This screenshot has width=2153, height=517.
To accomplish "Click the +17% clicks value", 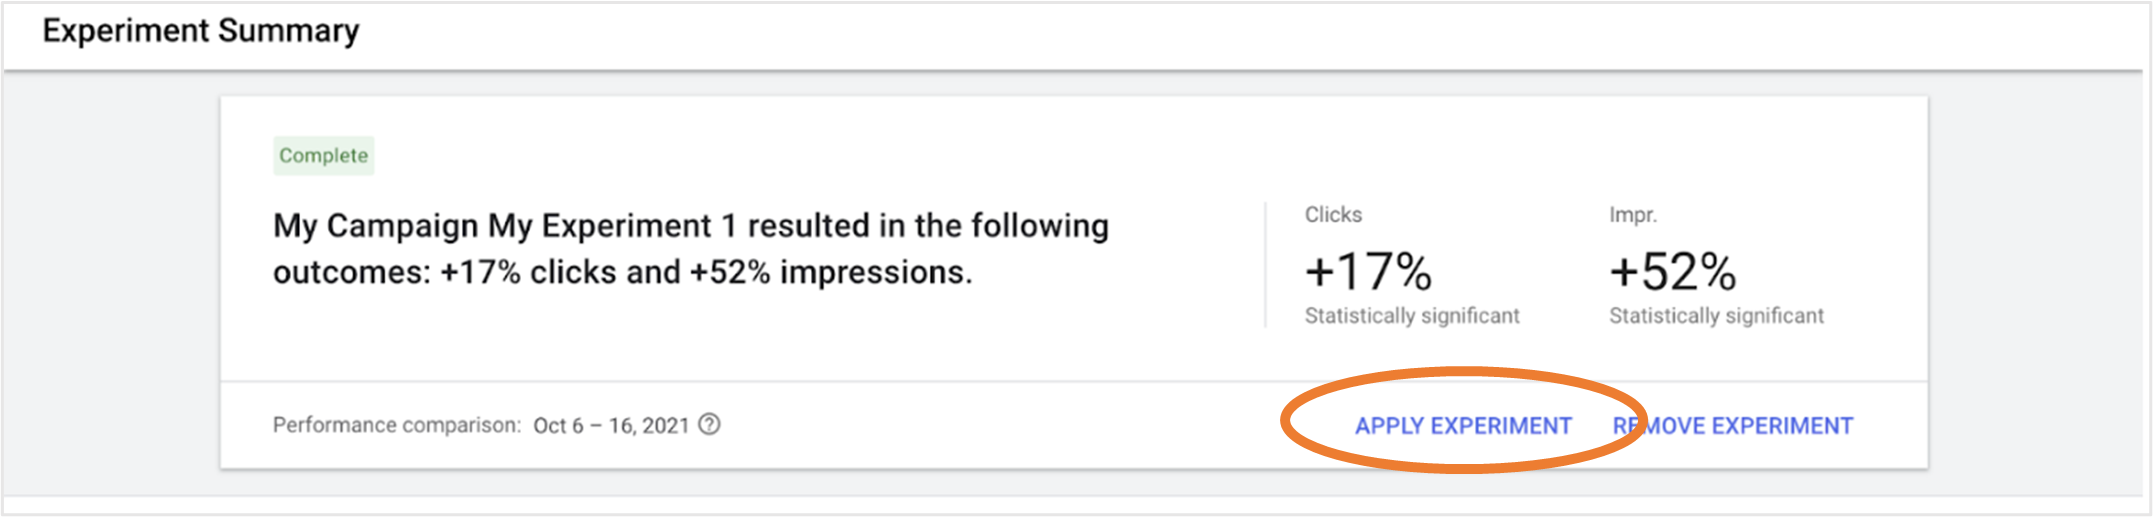I will click(1368, 271).
